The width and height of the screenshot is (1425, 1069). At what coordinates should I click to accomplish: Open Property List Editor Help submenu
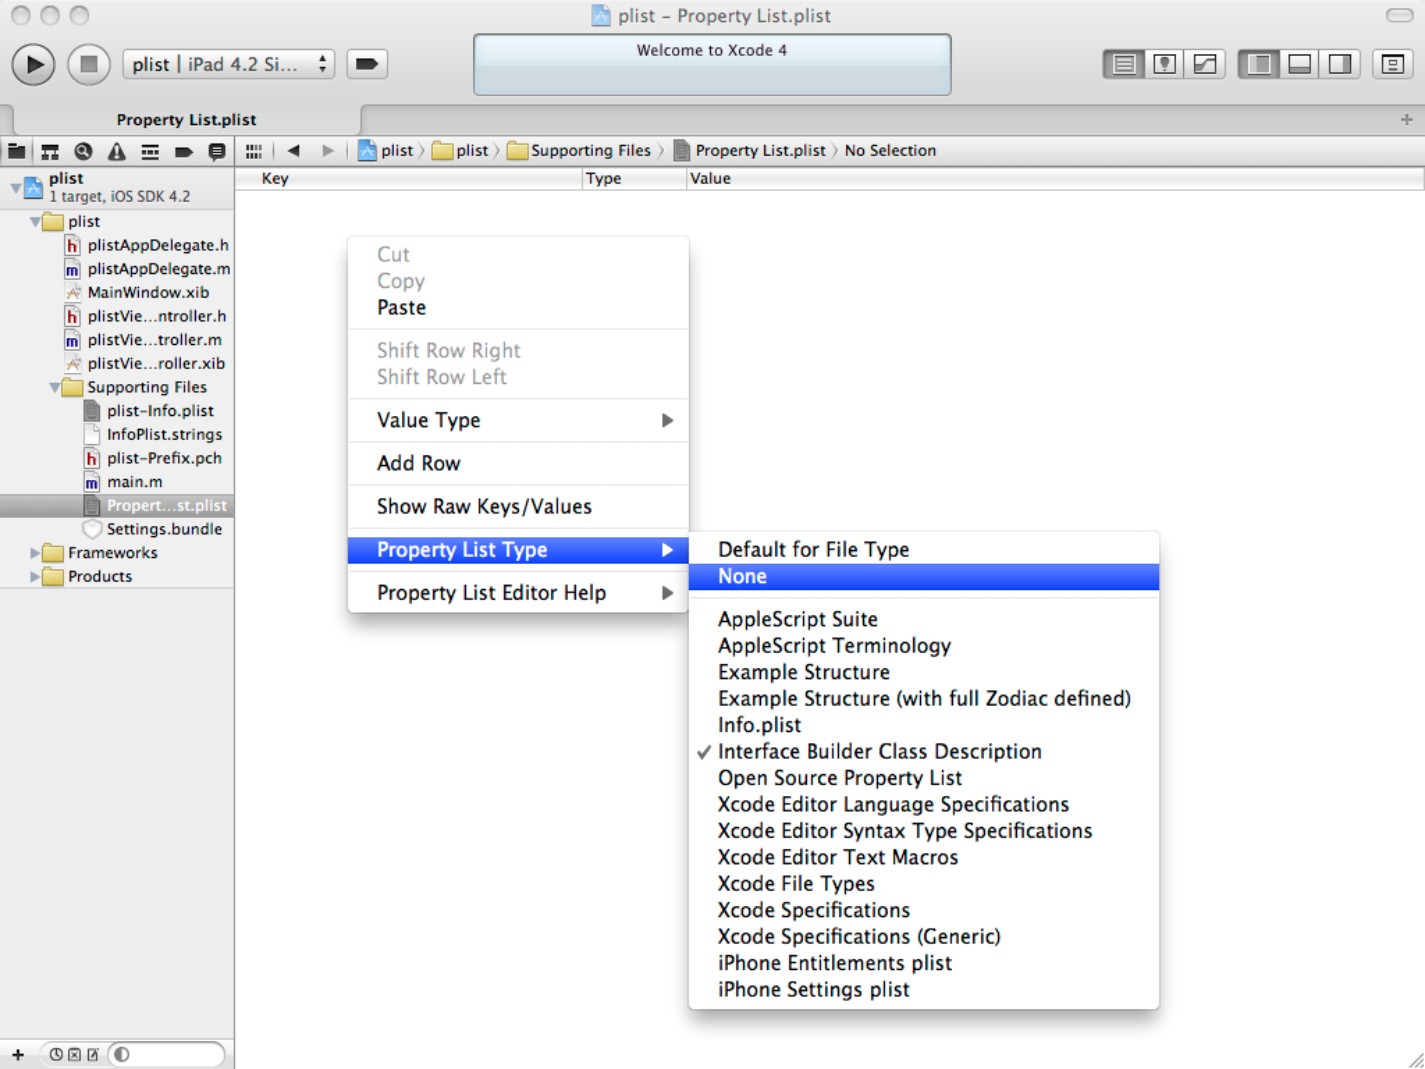pyautogui.click(x=518, y=593)
